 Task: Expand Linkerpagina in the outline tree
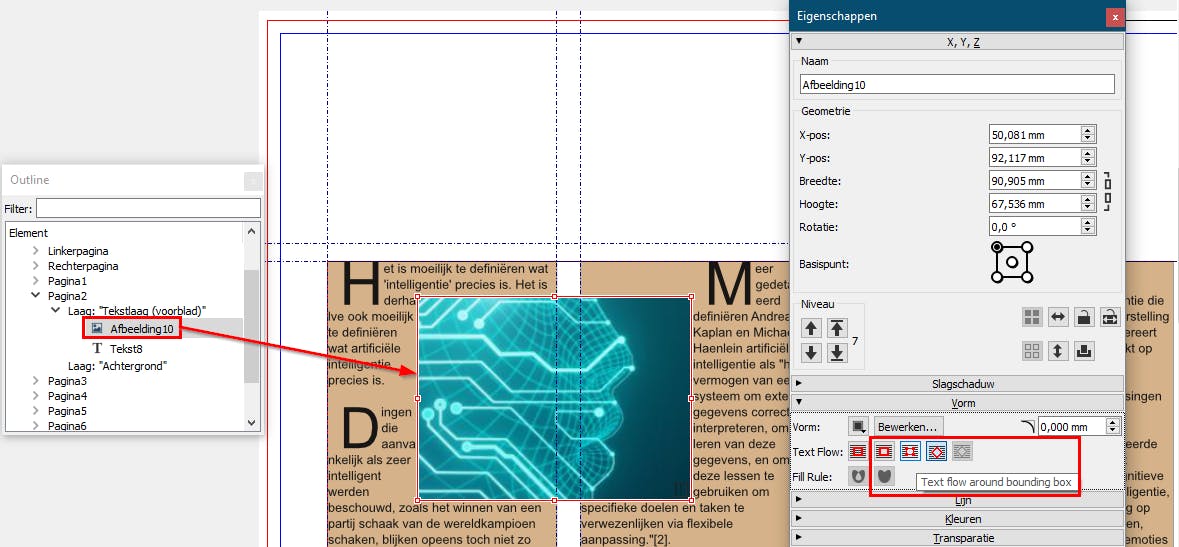click(35, 251)
